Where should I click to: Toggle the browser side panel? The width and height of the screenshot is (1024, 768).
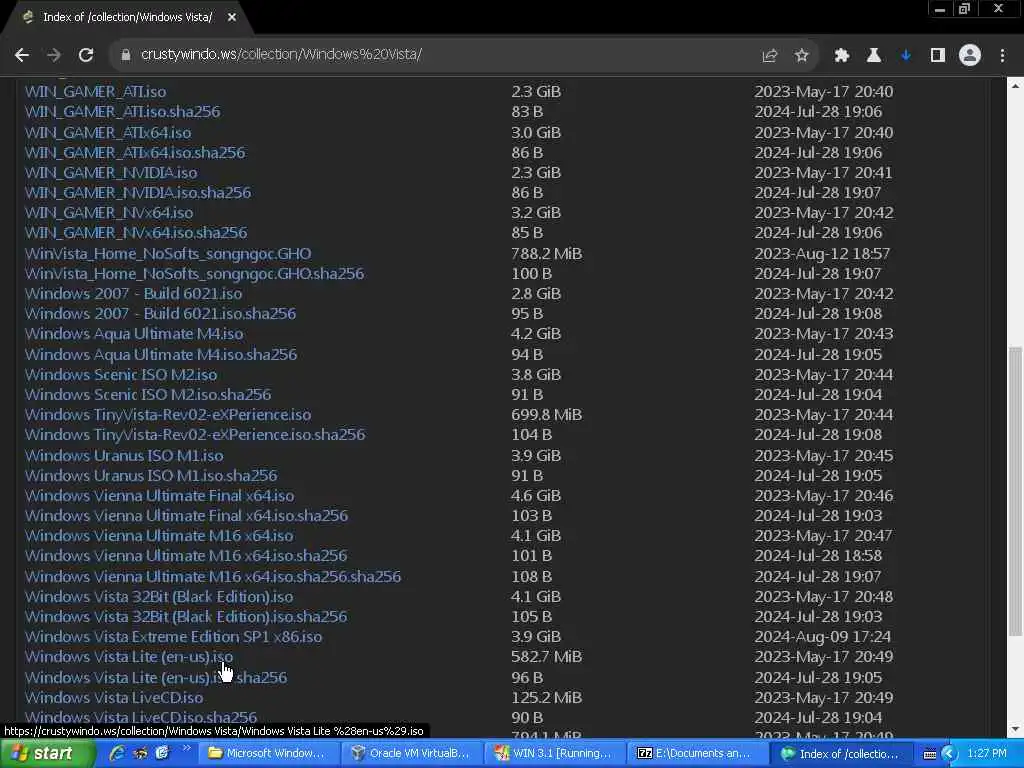click(938, 56)
